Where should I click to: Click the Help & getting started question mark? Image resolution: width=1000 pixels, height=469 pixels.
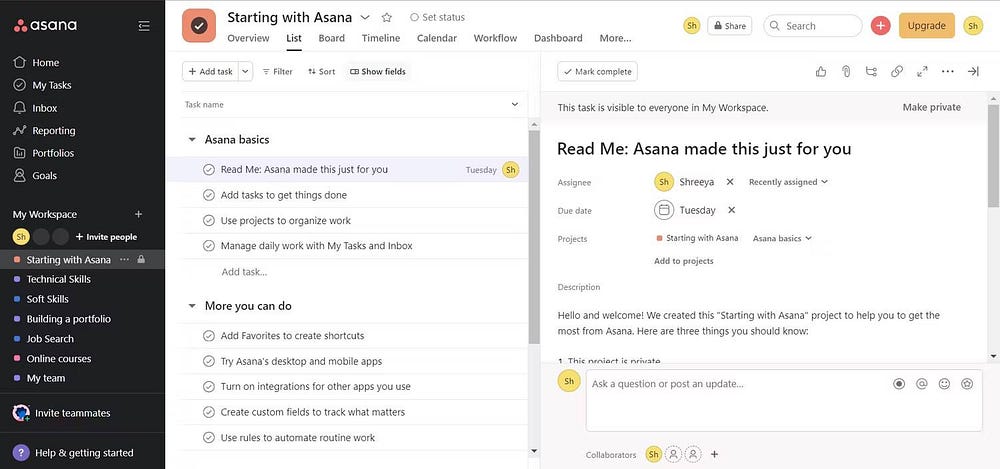tap(21, 453)
